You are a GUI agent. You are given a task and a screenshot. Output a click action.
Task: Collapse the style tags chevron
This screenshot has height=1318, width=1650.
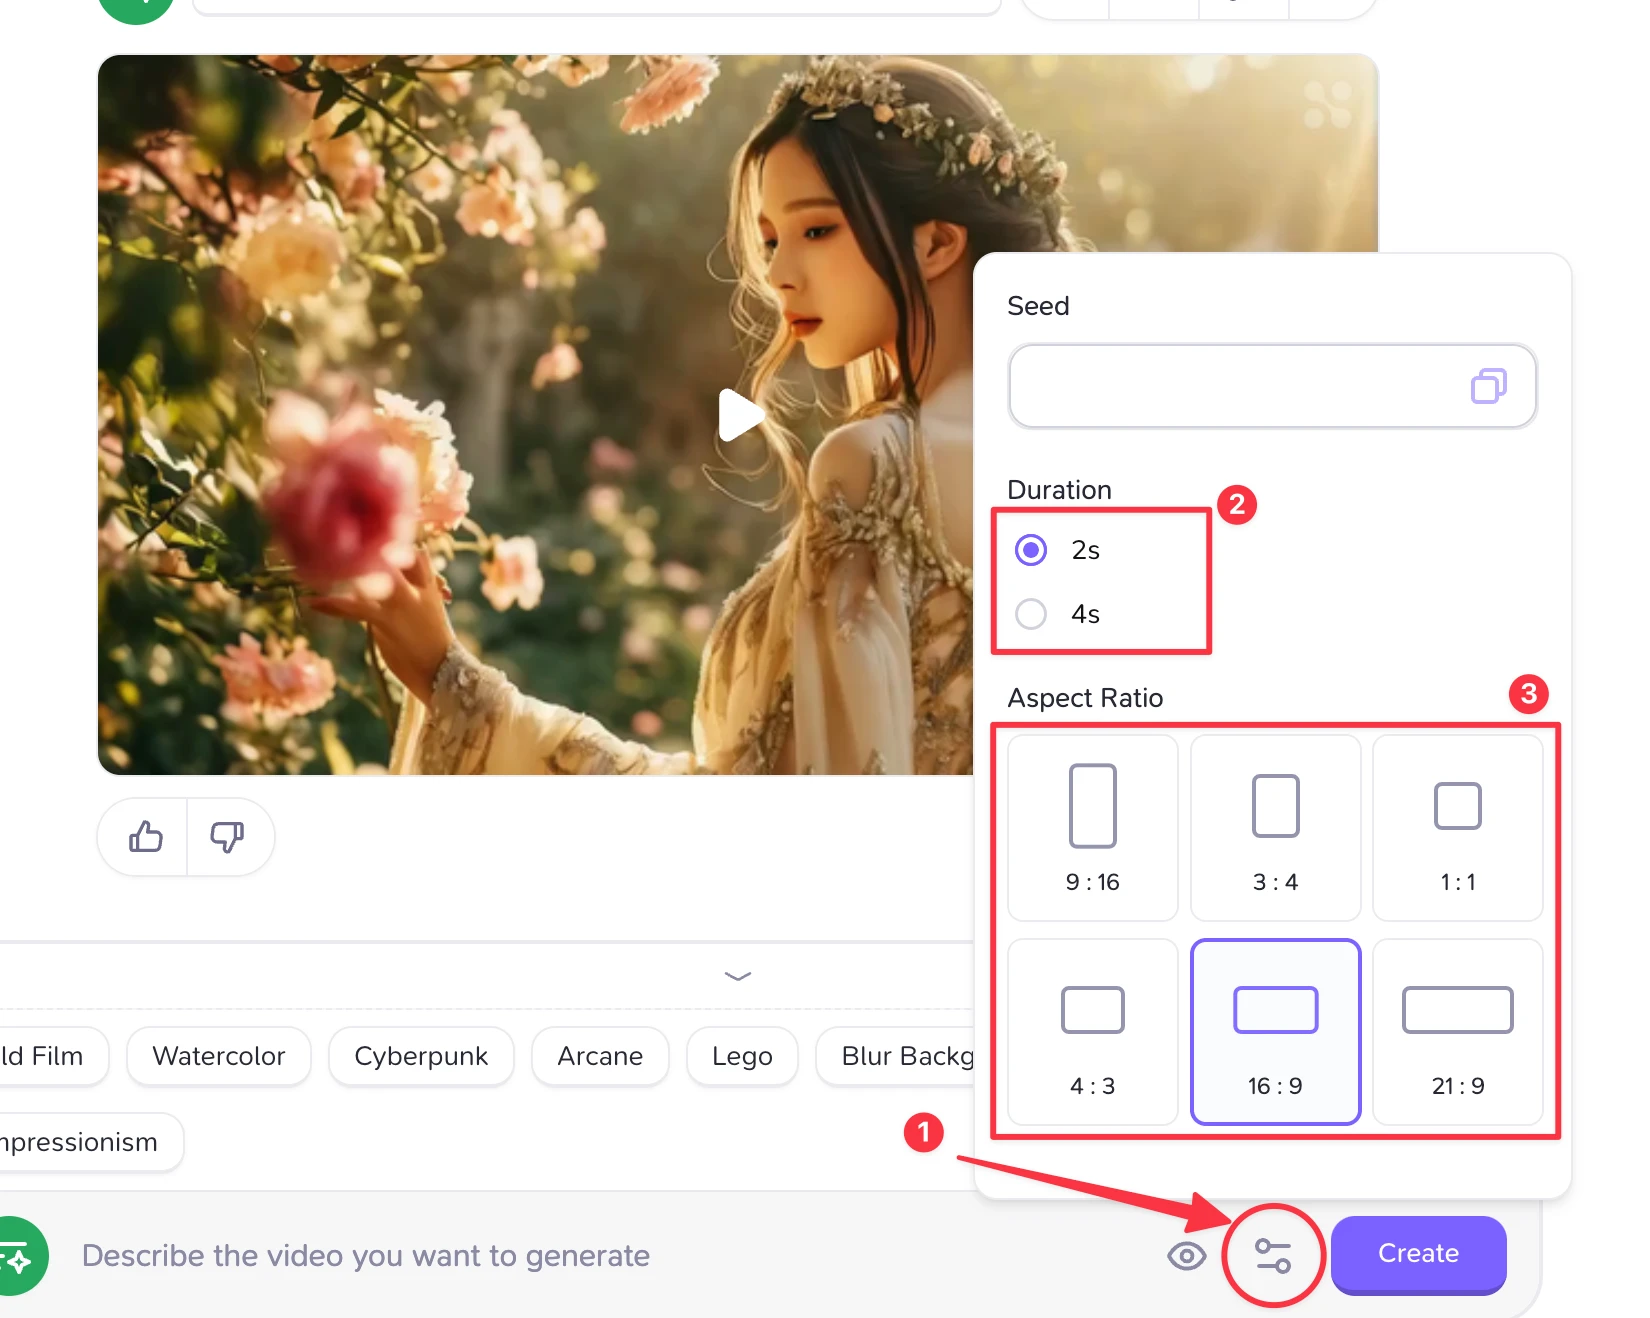738,976
